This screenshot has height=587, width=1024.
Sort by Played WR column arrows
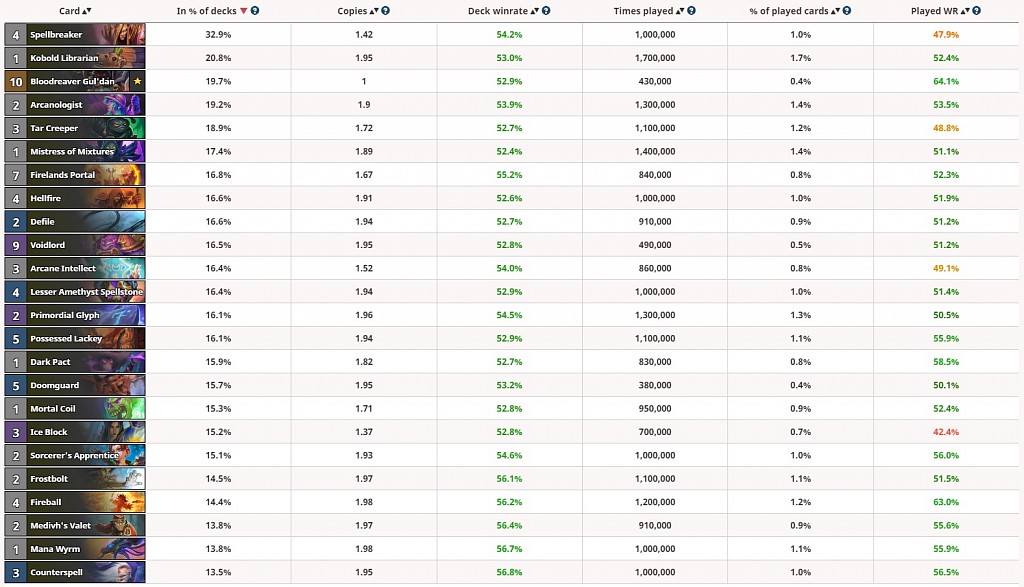pos(964,11)
